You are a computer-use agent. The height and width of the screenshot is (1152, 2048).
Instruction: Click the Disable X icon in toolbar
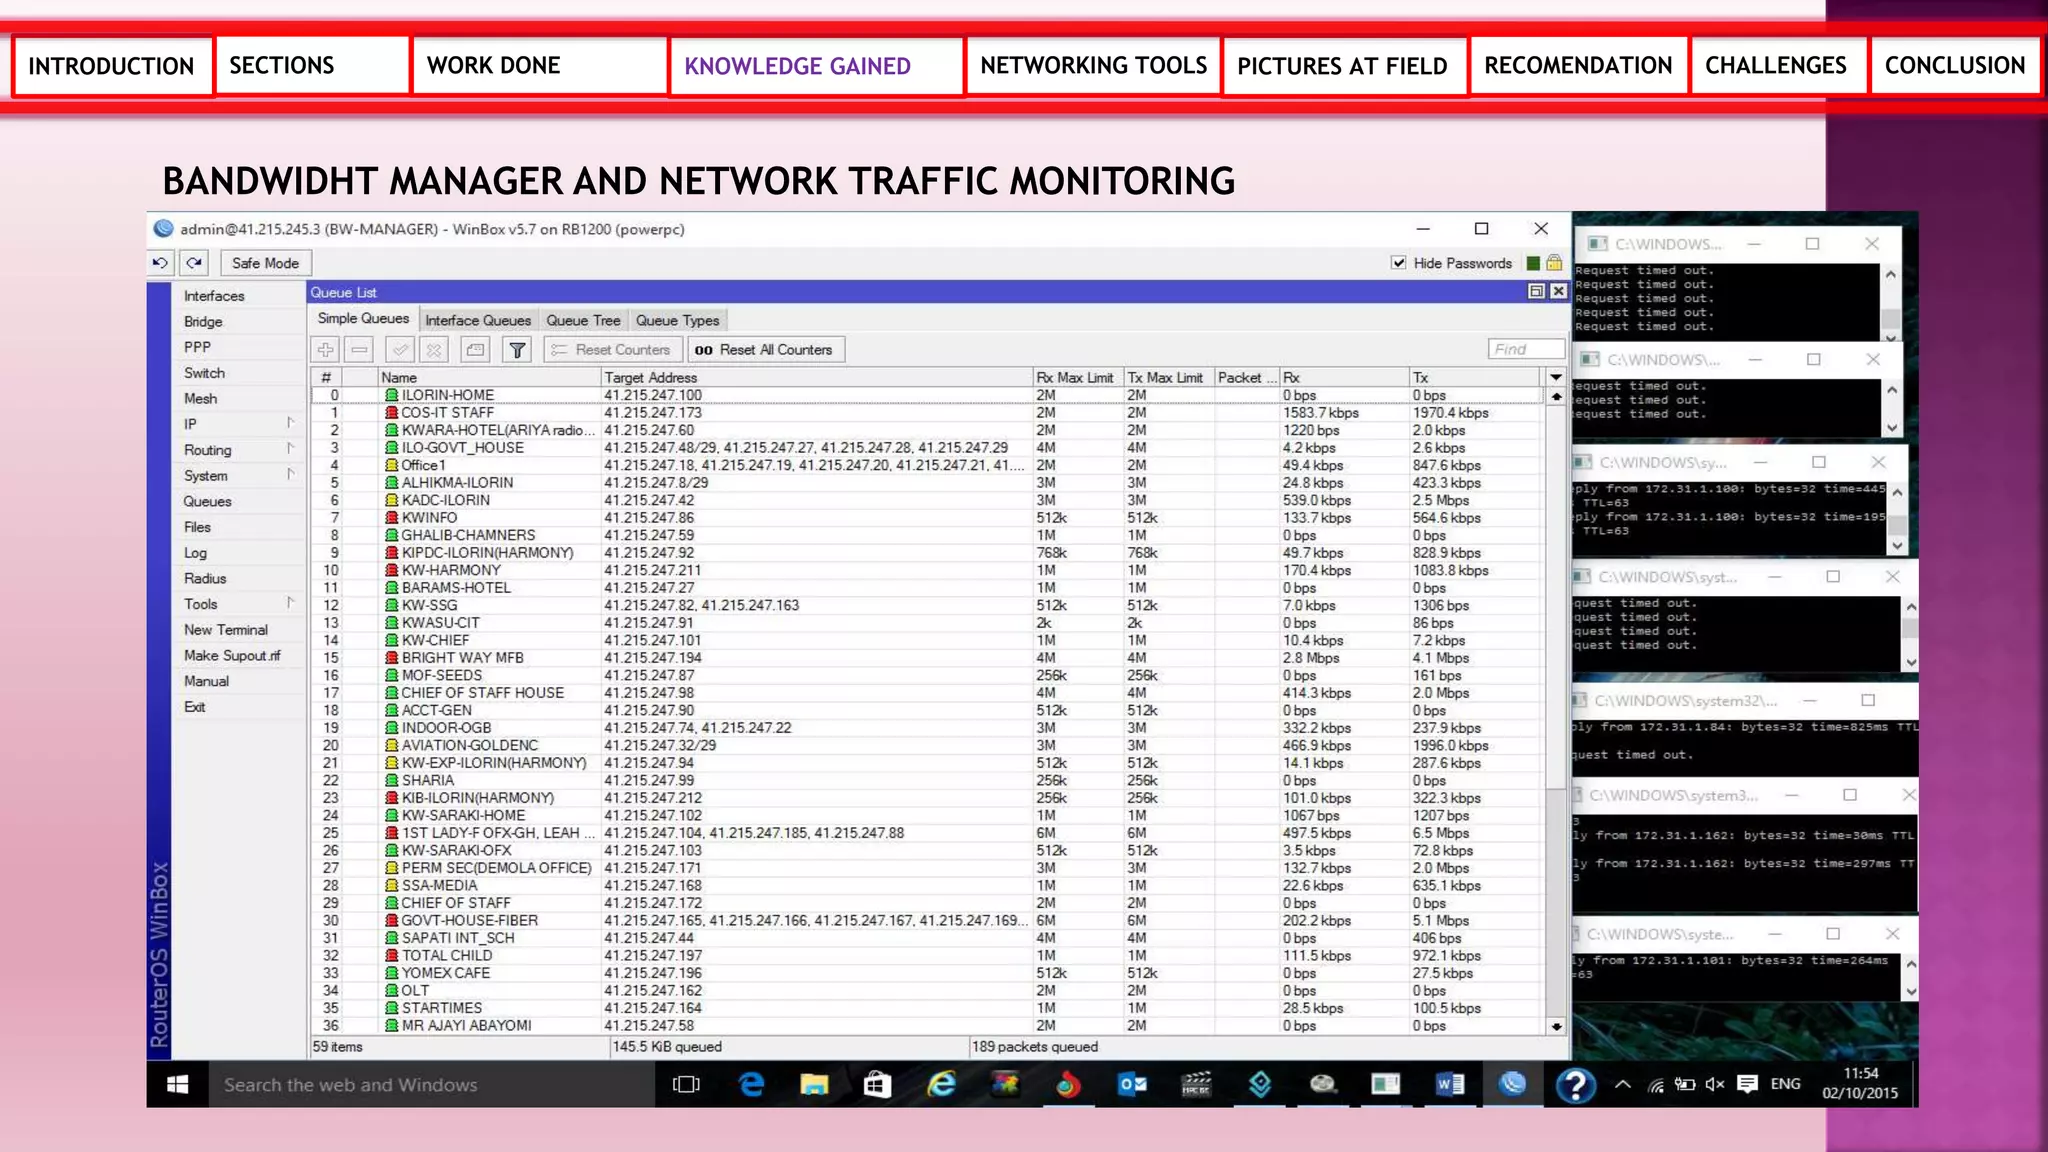pos(434,350)
